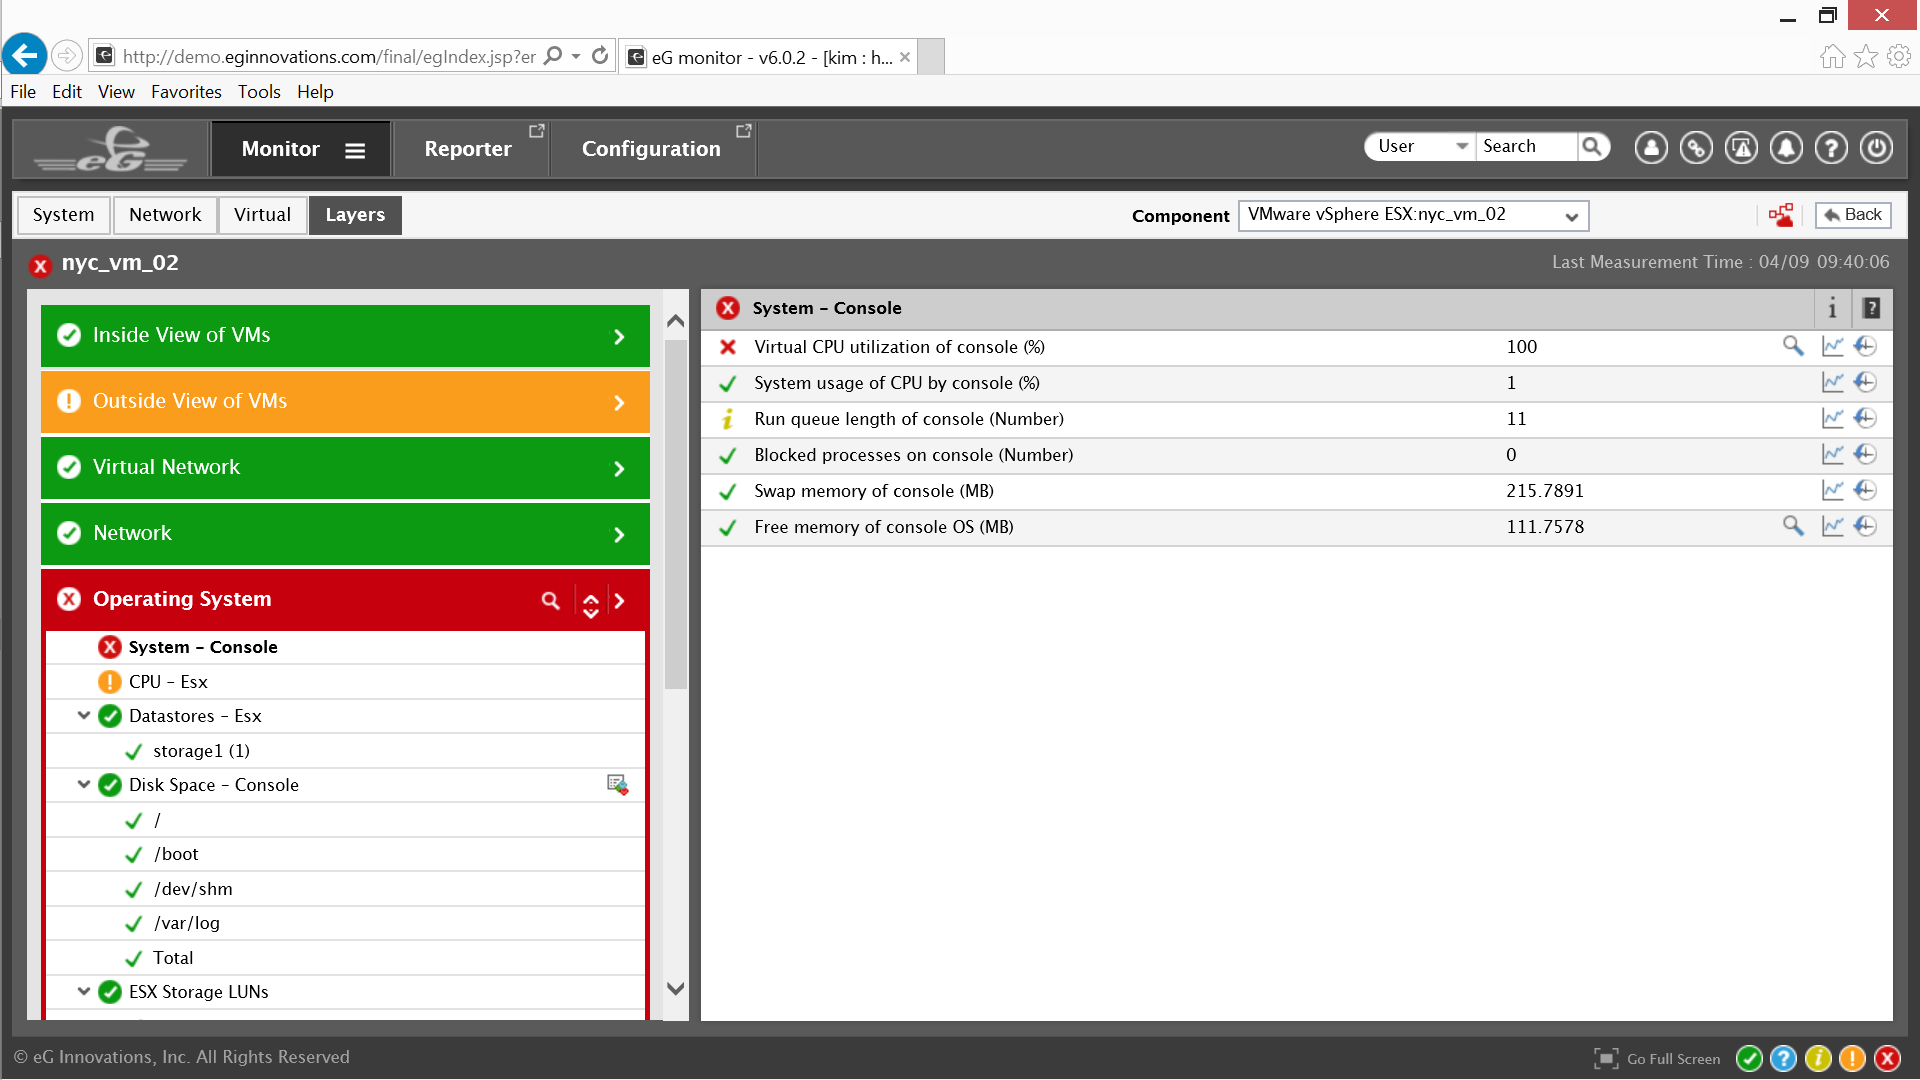This screenshot has height=1080, width=1920.
Task: Switch to the Network tab
Action: pyautogui.click(x=165, y=215)
